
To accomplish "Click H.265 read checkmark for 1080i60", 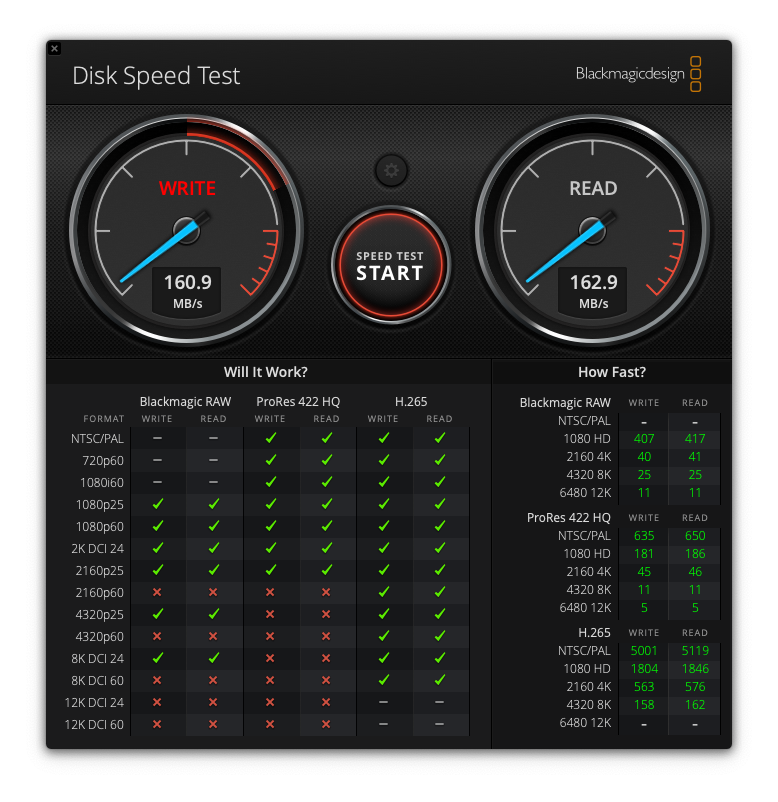I will [x=439, y=482].
